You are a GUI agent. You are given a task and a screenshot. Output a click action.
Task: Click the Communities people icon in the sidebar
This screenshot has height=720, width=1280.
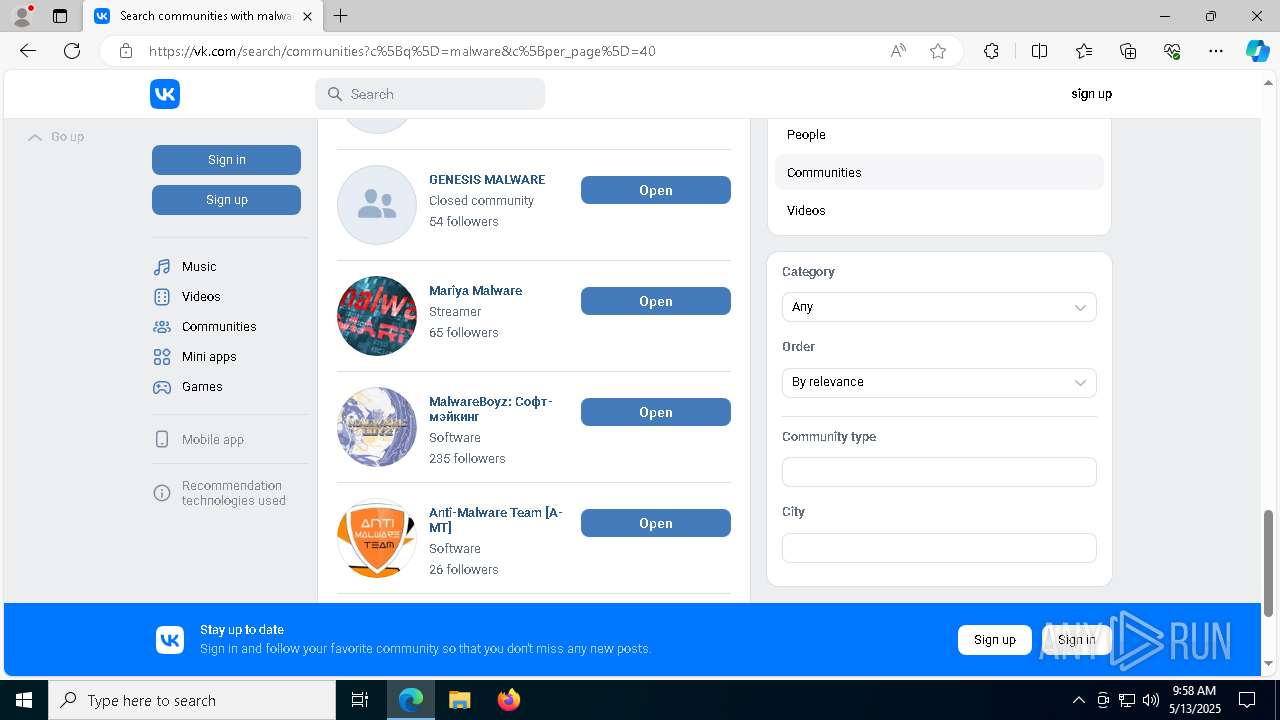click(x=162, y=327)
